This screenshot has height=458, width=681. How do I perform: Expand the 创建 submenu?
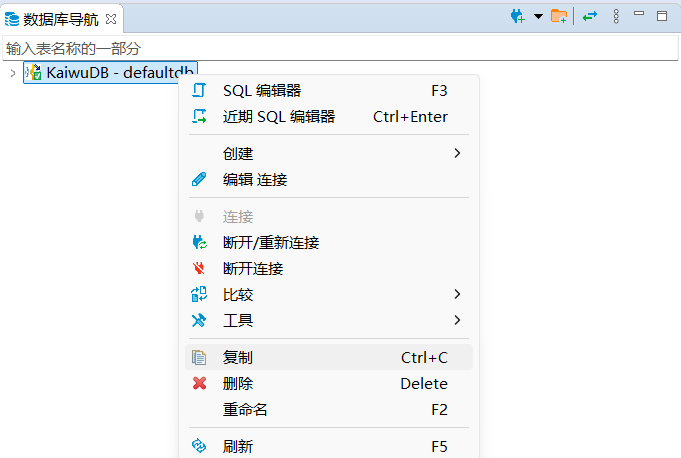tap(238, 154)
